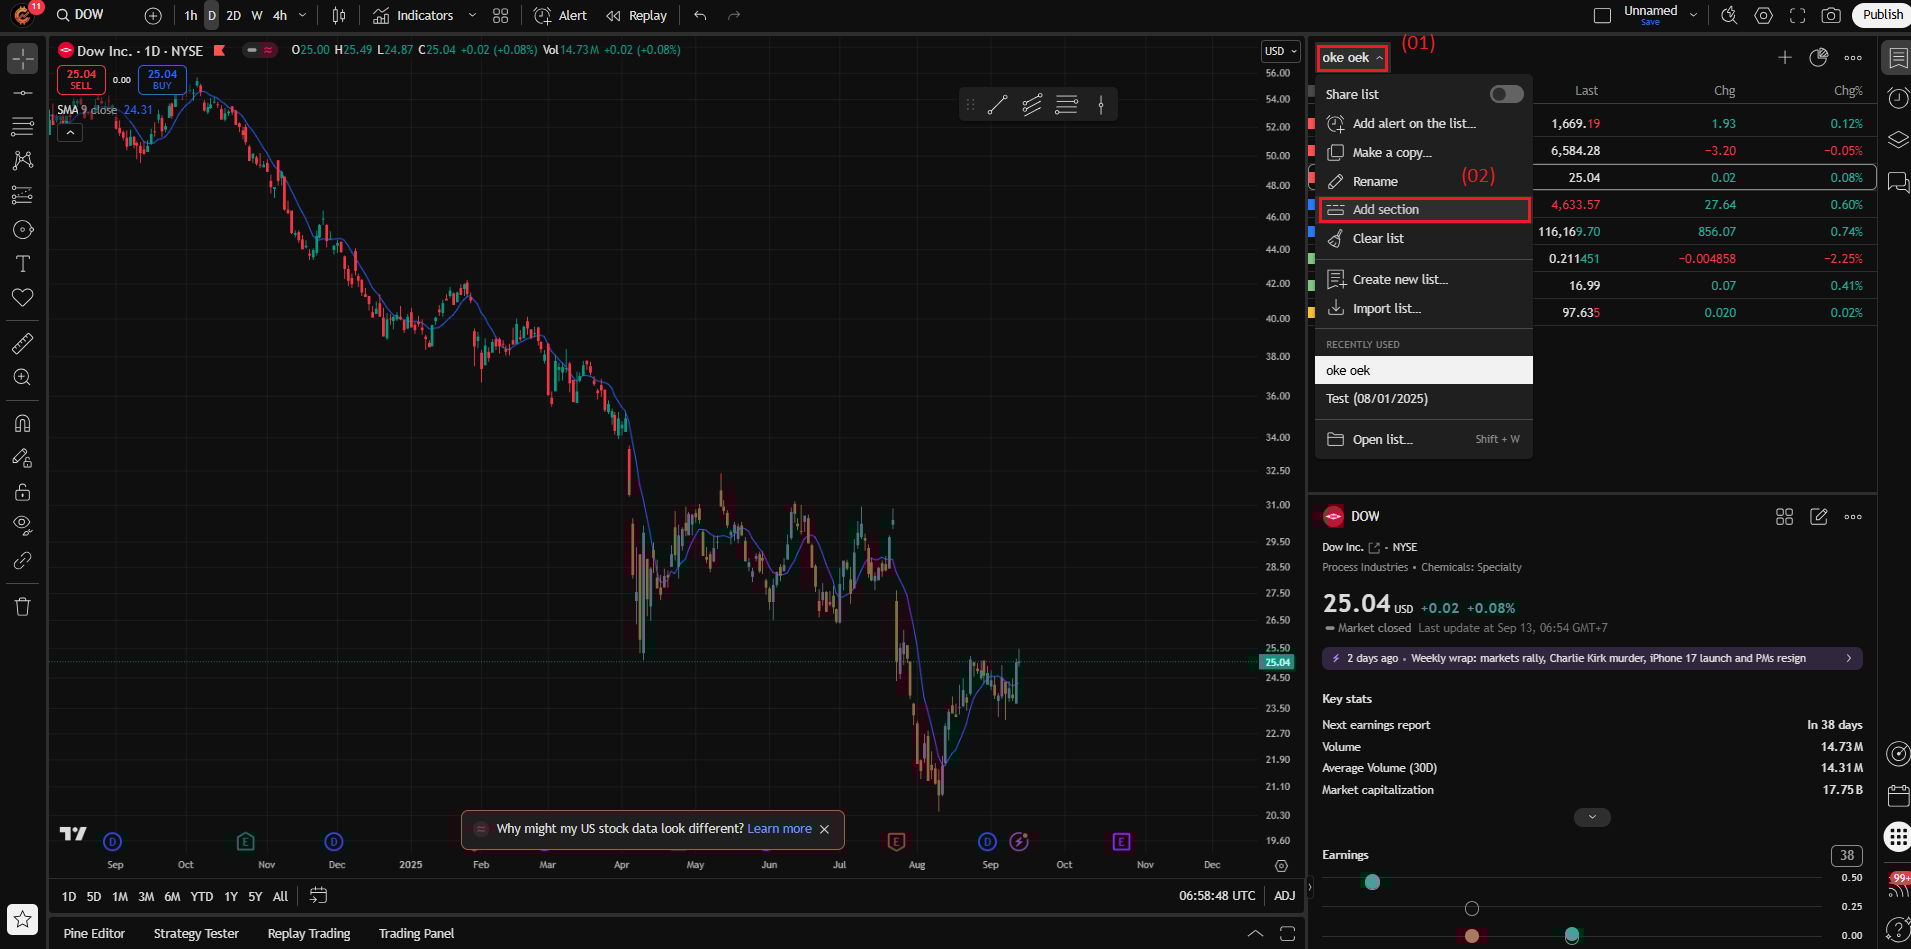Open the Indicators dialog
Viewport: 1911px width, 949px height.
point(413,15)
